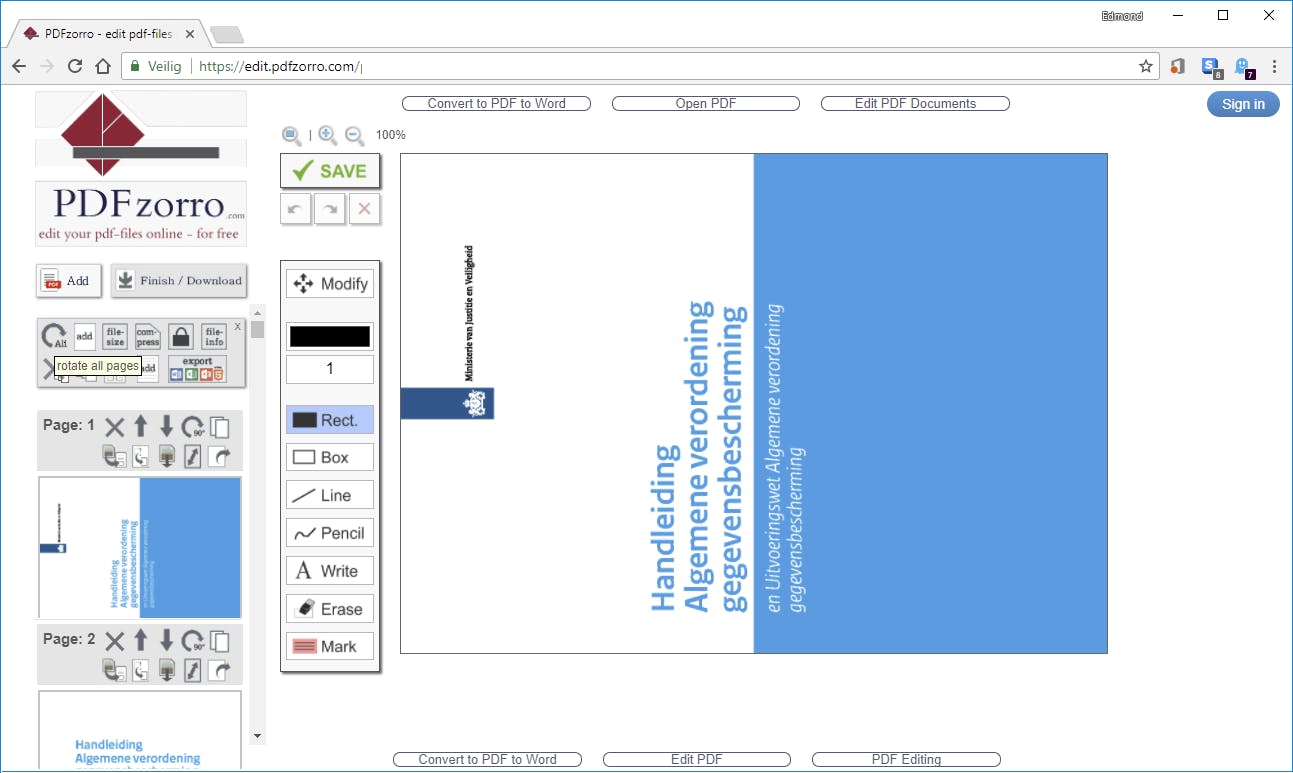This screenshot has height=773, width=1293.
Task: Click the PDFzorro logo
Action: (141, 169)
